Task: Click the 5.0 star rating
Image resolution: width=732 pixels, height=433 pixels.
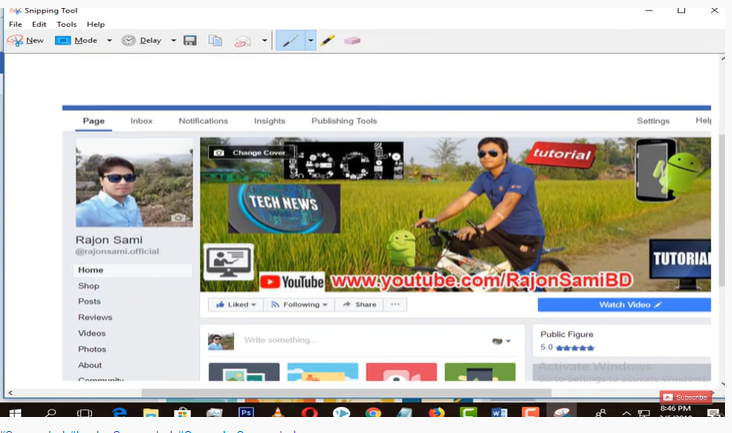Action: (567, 348)
